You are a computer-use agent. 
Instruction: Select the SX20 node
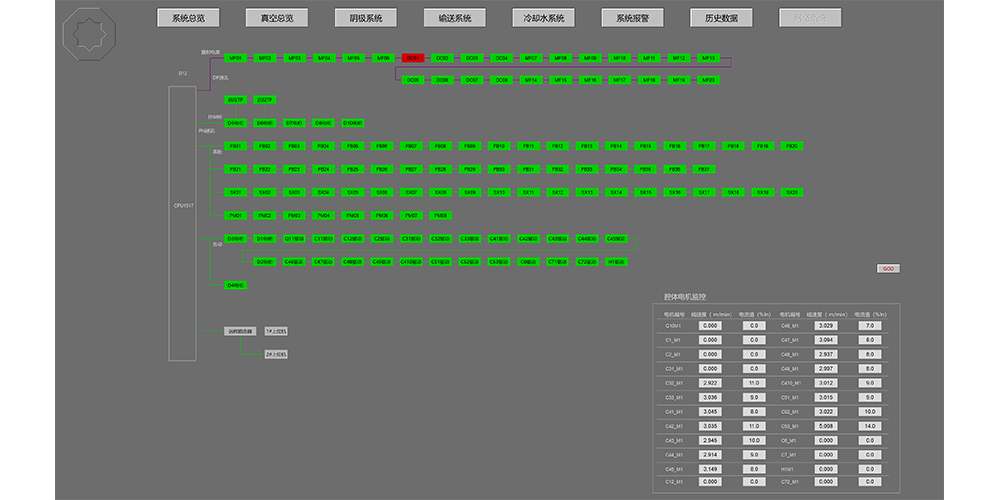[x=791, y=192]
